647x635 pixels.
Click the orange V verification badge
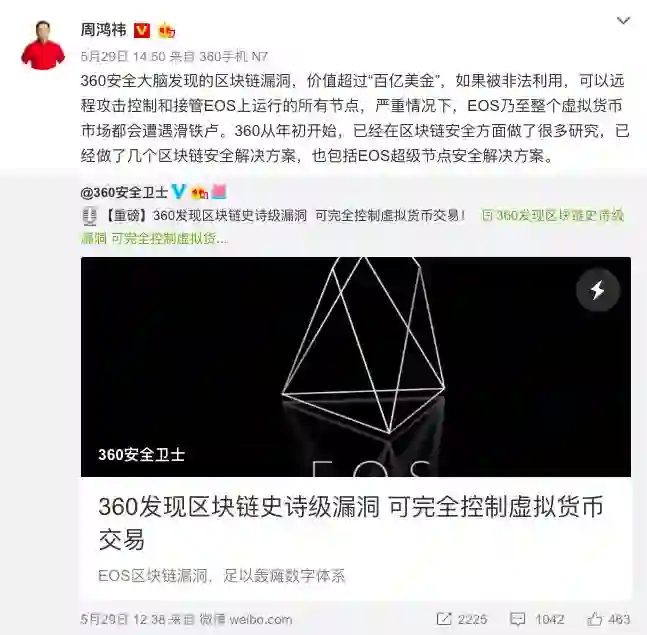[x=142, y=31]
